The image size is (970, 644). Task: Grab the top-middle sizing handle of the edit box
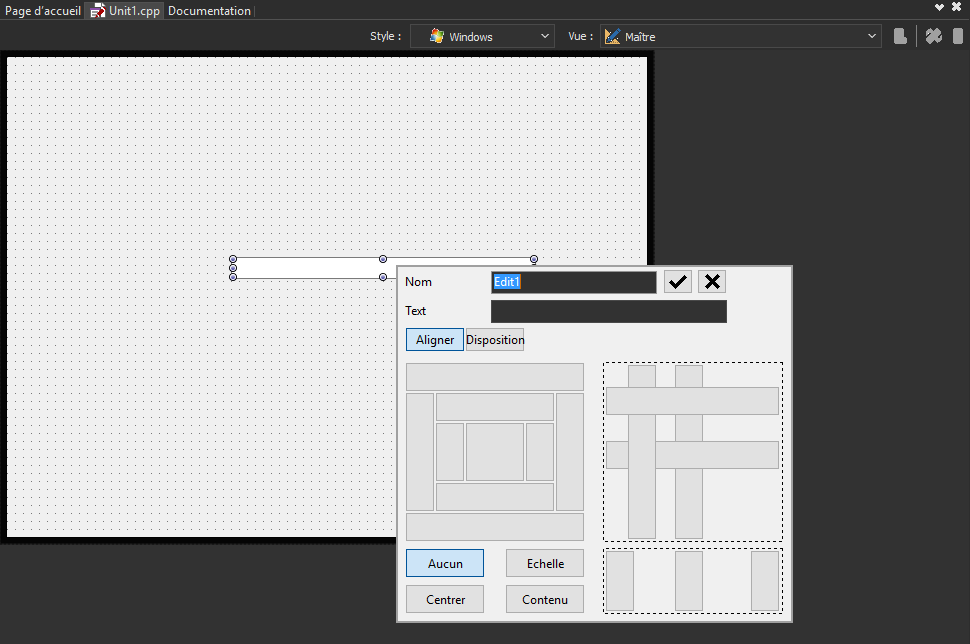[x=383, y=259]
